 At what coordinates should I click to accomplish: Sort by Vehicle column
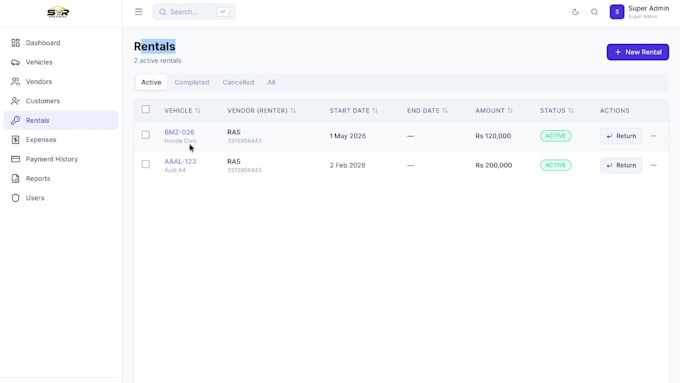point(182,111)
